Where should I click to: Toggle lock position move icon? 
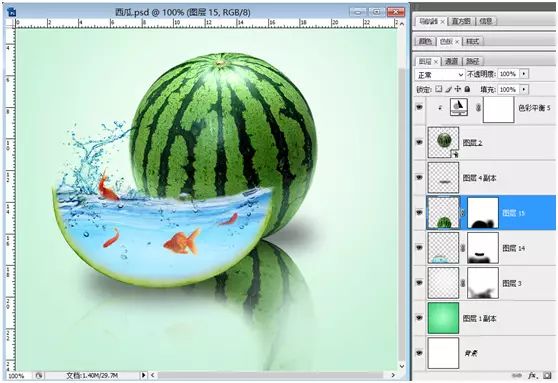[458, 89]
